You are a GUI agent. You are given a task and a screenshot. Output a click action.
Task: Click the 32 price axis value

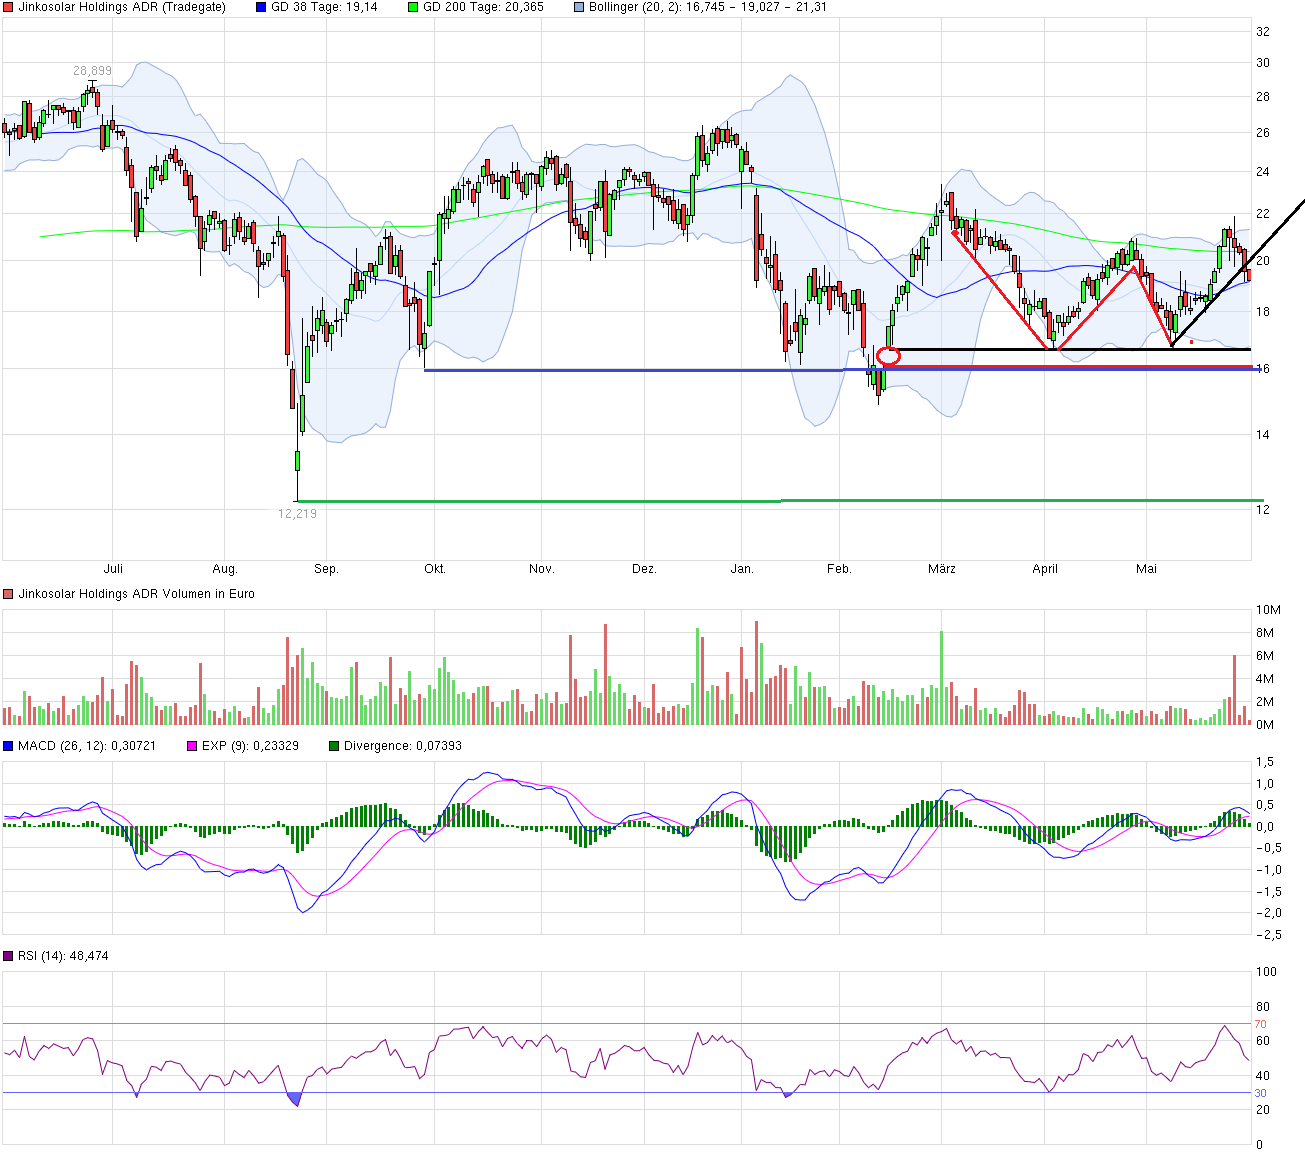1263,32
